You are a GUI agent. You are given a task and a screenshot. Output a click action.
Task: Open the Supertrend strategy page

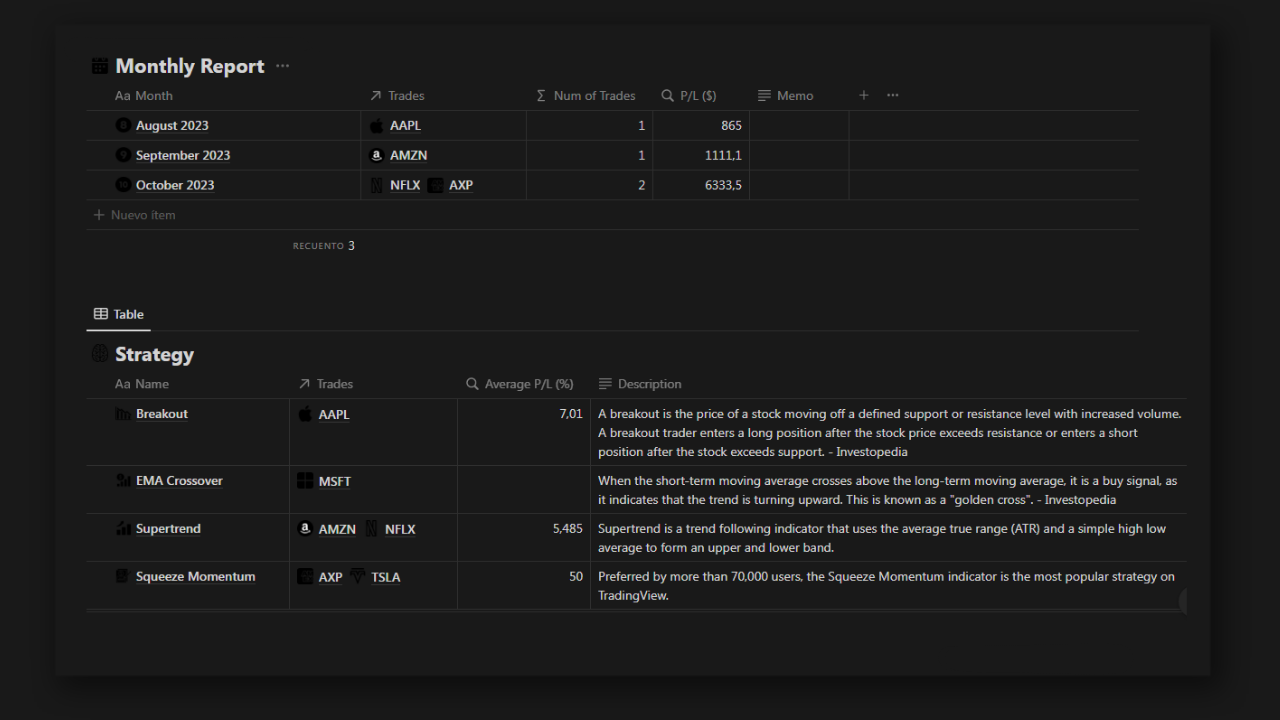(x=168, y=529)
